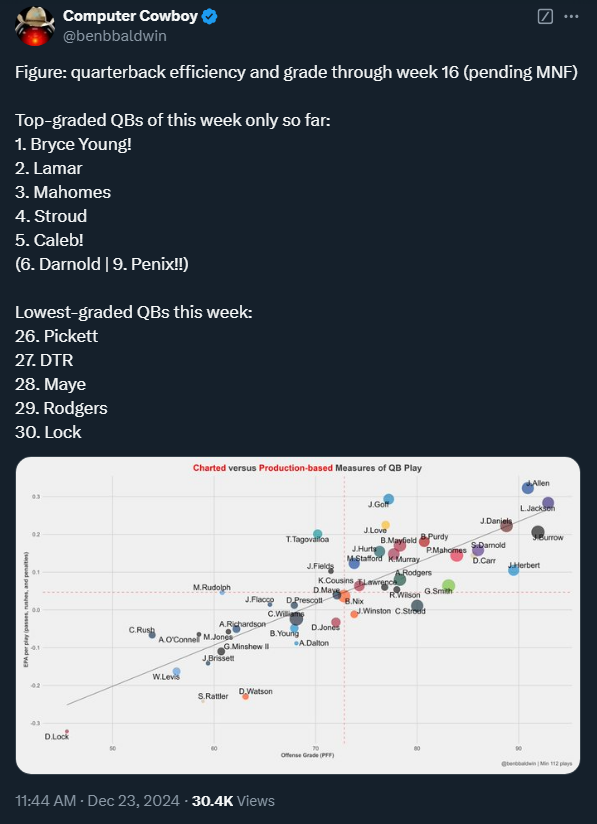Open the Grok slash icon
The image size is (597, 824).
[x=545, y=17]
